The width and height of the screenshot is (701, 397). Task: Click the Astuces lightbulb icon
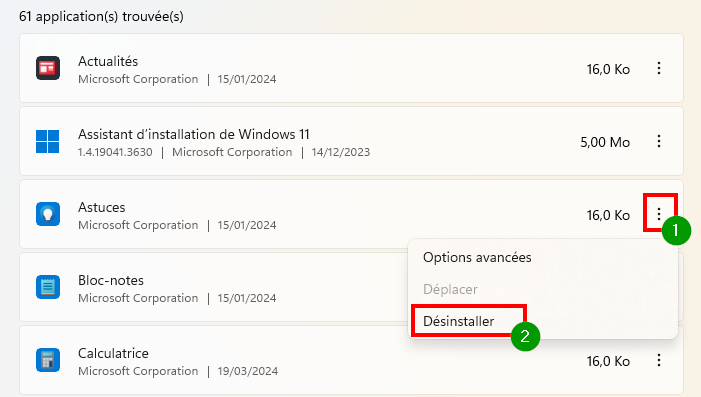click(x=48, y=214)
